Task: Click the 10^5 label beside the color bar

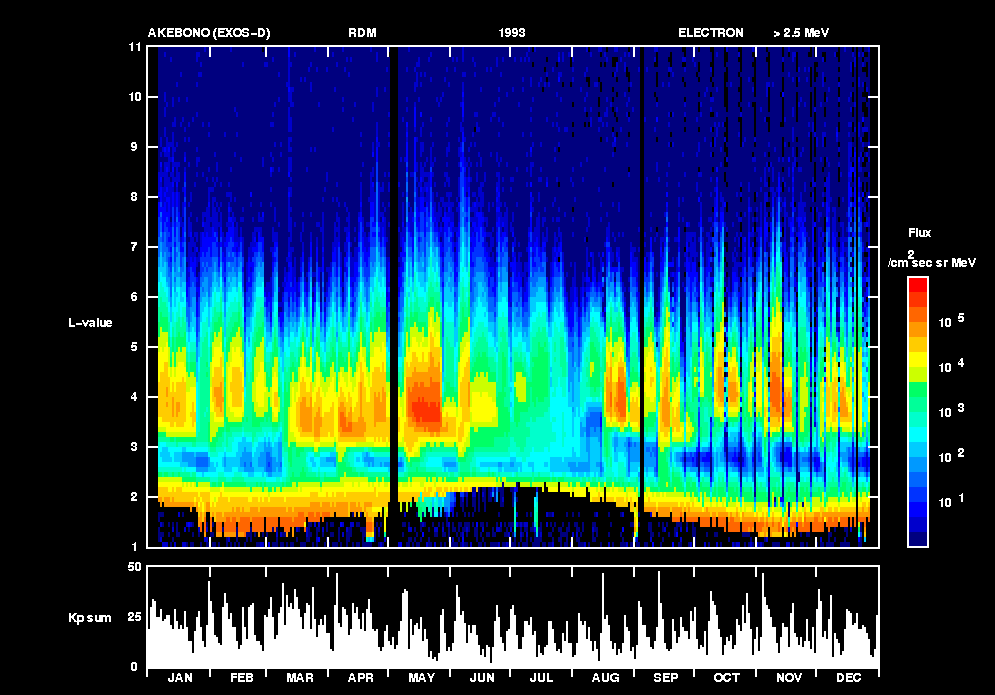Action: pyautogui.click(x=951, y=322)
